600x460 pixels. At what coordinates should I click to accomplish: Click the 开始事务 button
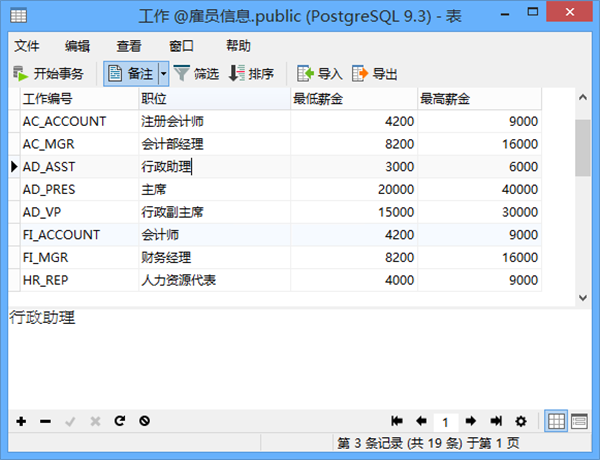click(x=49, y=73)
